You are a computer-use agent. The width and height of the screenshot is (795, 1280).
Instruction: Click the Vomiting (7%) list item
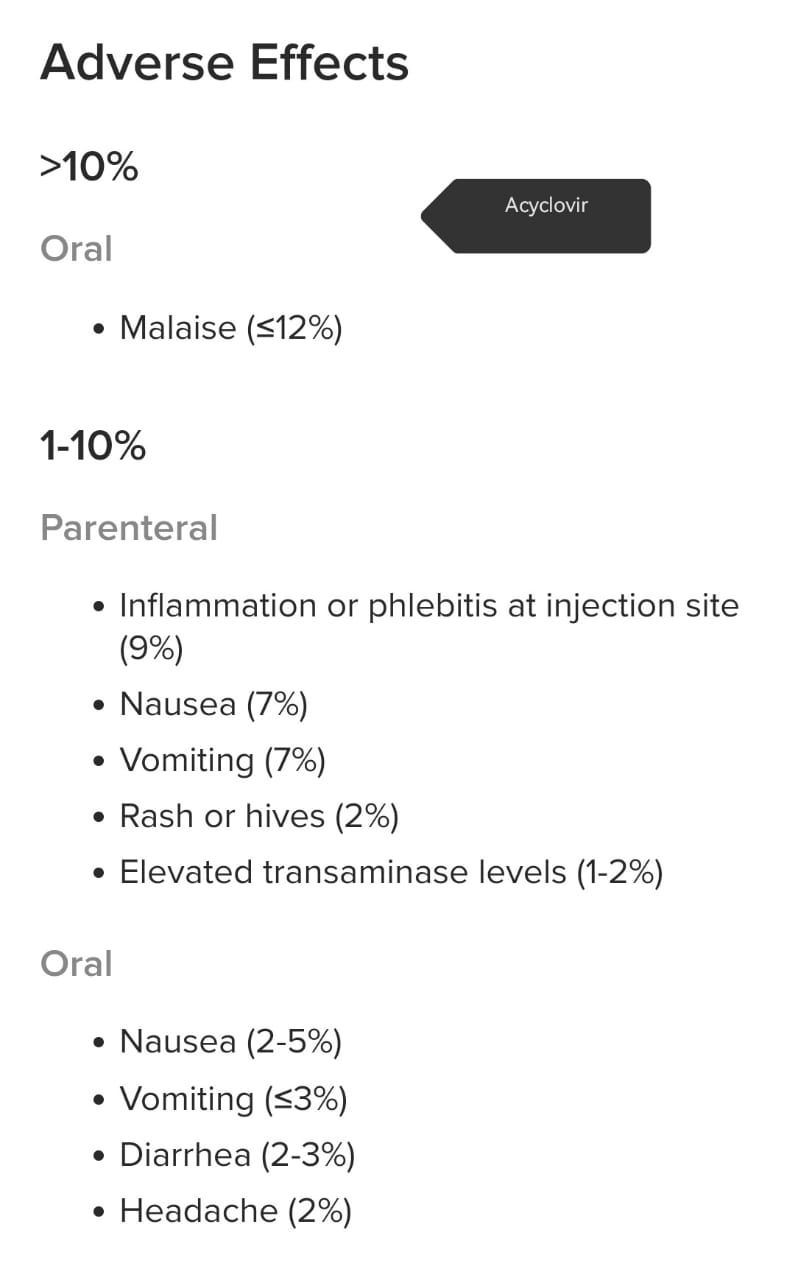[x=222, y=760]
